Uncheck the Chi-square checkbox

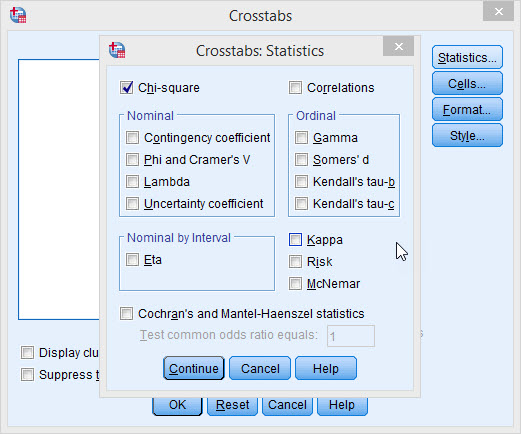point(126,88)
